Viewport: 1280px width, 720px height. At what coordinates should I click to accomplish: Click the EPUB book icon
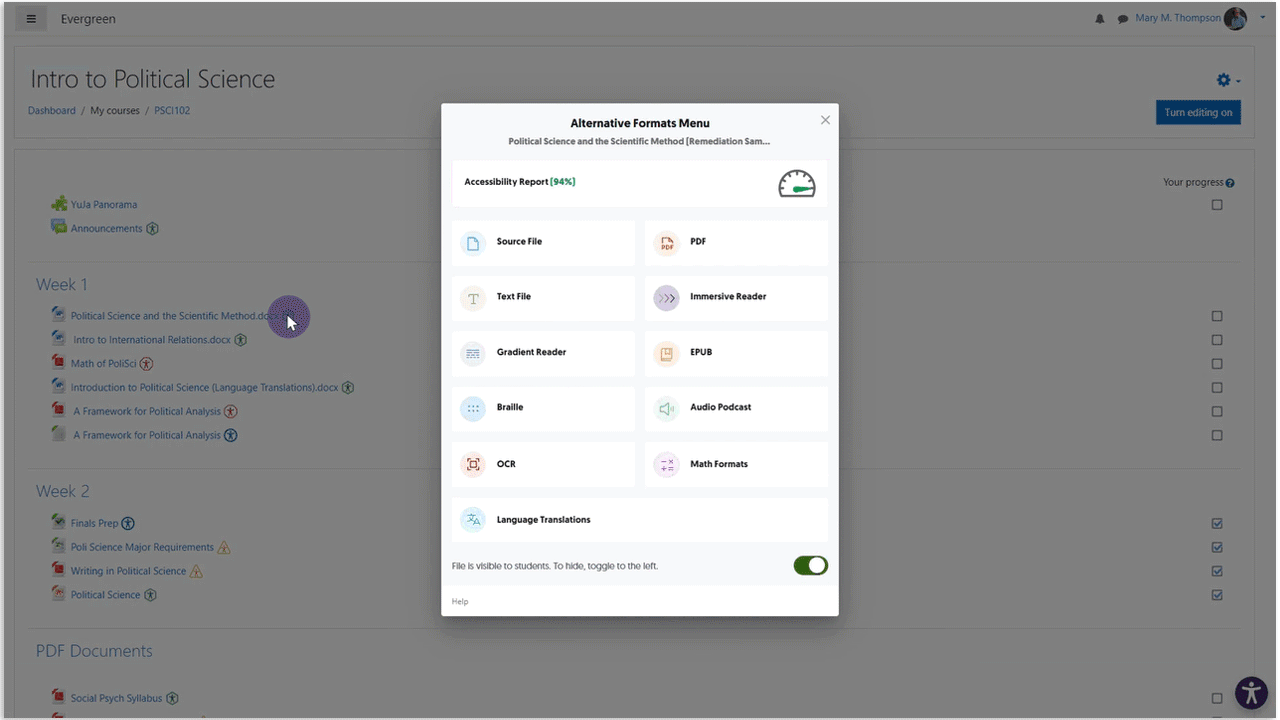pyautogui.click(x=666, y=353)
